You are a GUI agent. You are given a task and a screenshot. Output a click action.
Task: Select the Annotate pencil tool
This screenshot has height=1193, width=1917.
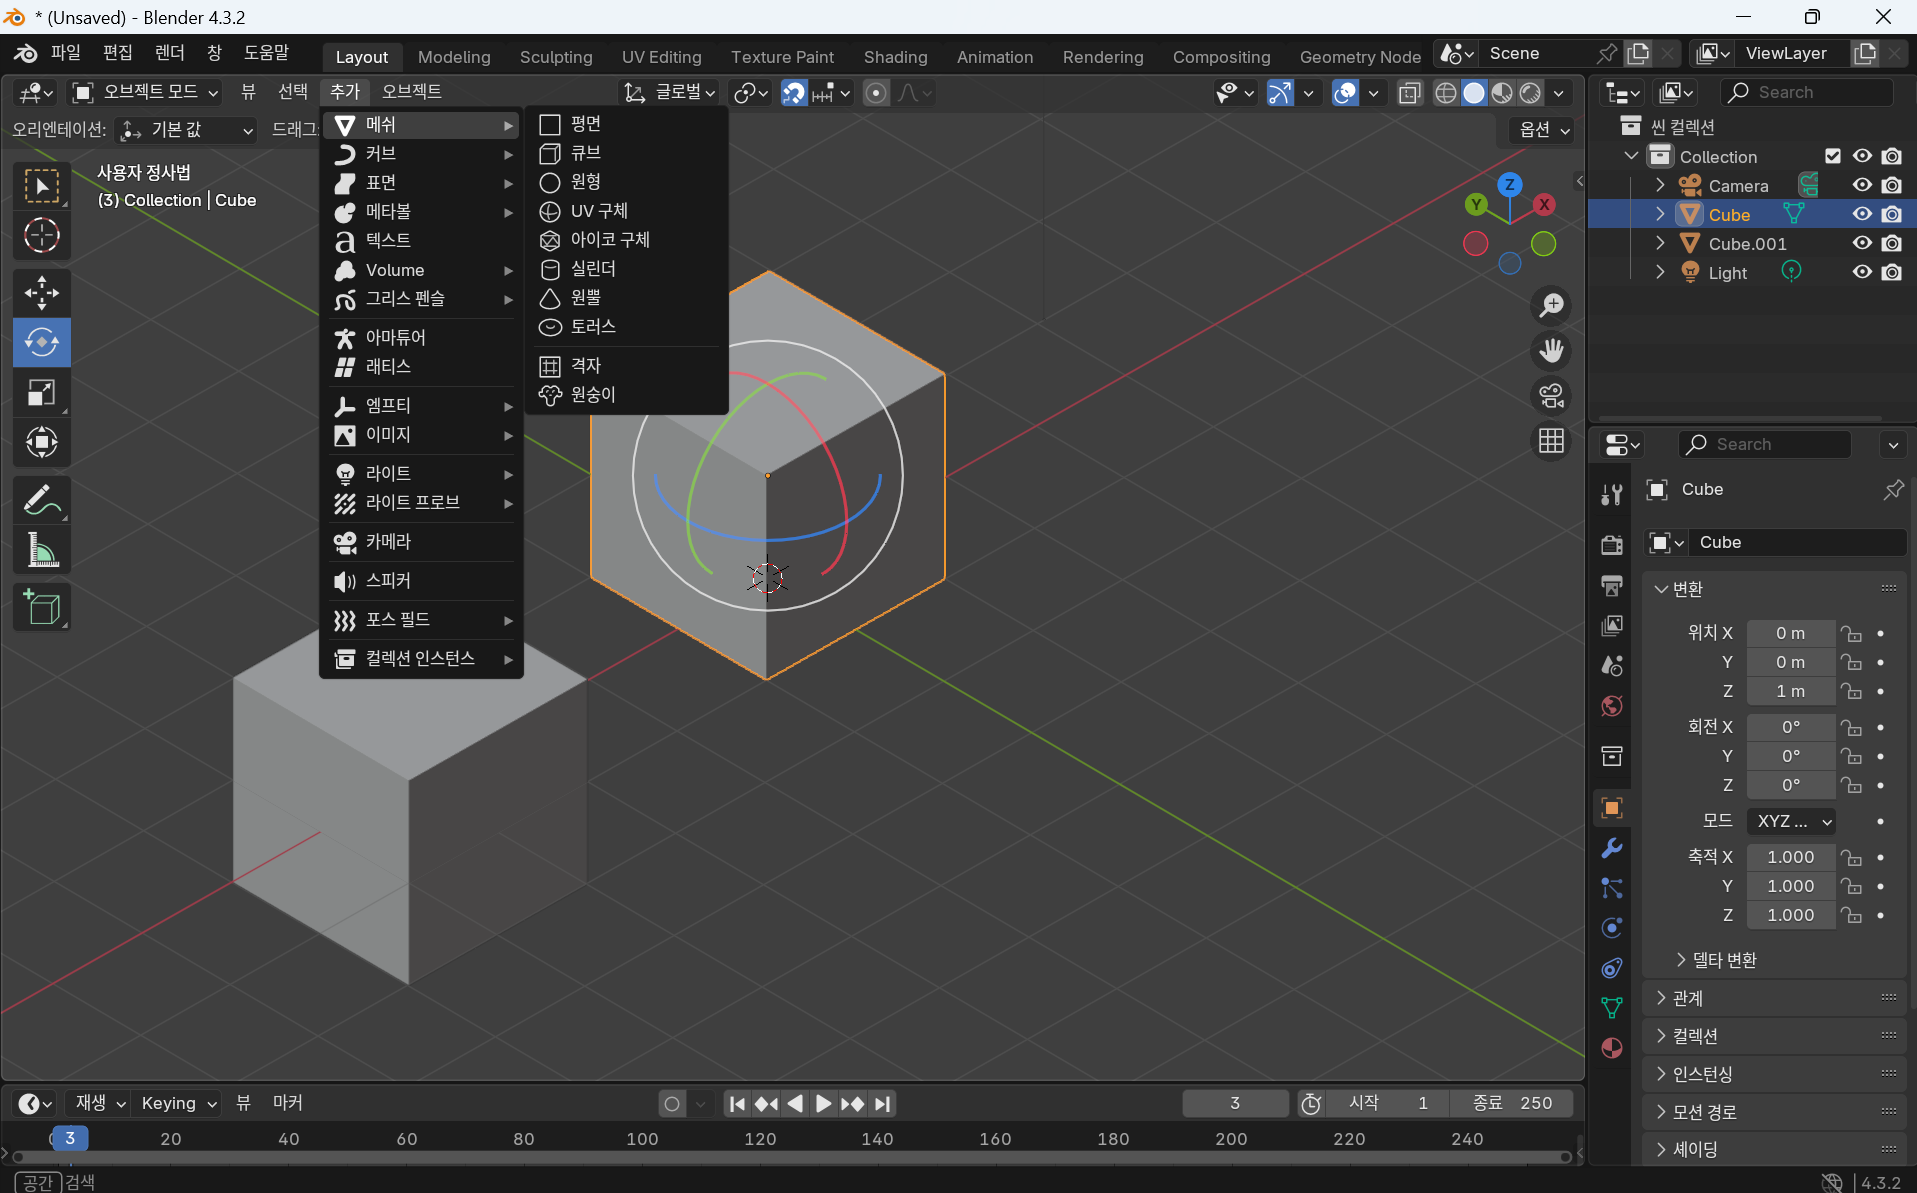tap(41, 500)
